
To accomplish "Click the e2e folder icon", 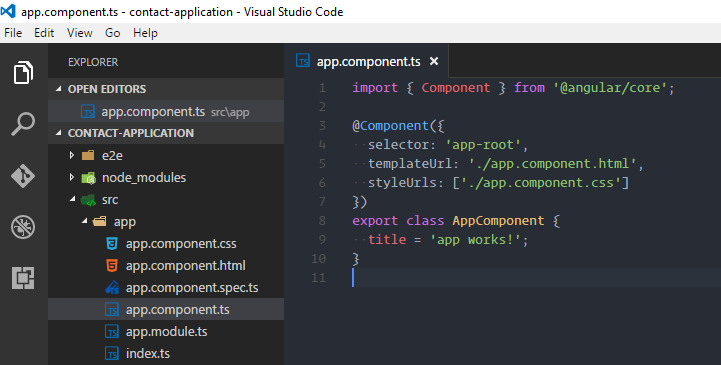I will [88, 155].
